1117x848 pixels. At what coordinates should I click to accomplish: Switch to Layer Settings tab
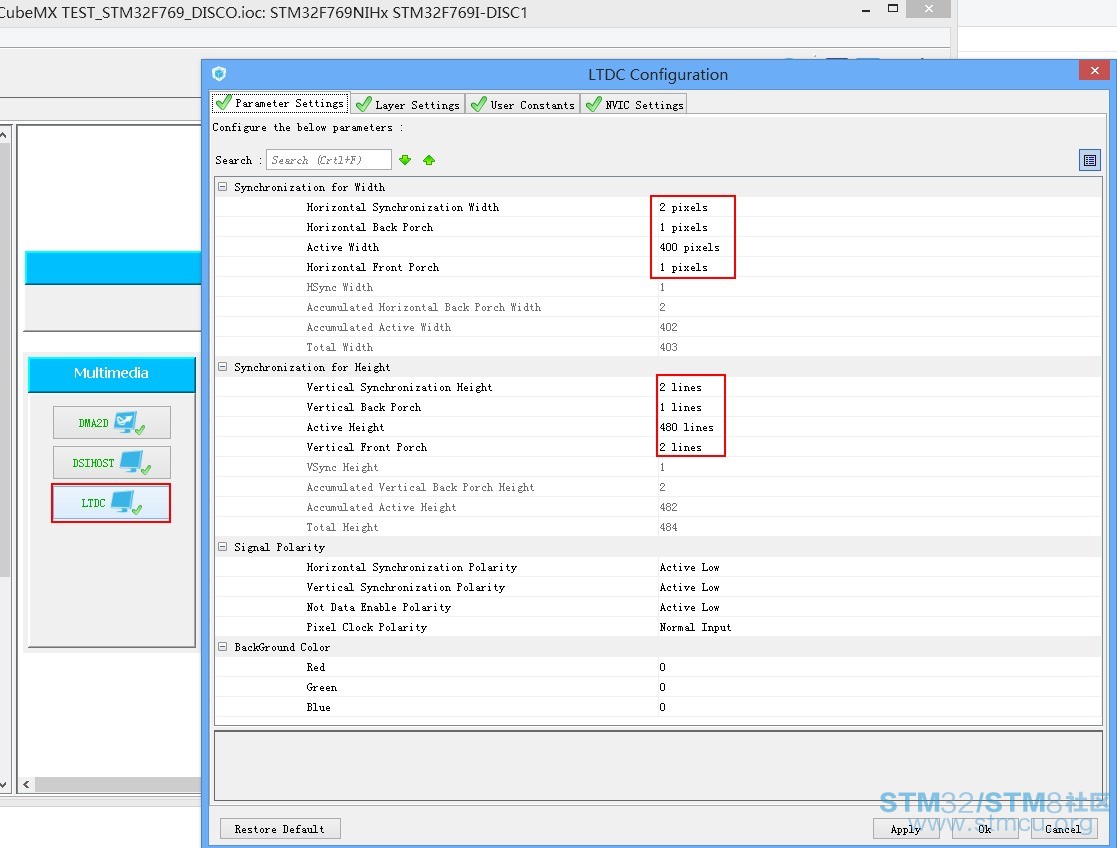(x=408, y=104)
